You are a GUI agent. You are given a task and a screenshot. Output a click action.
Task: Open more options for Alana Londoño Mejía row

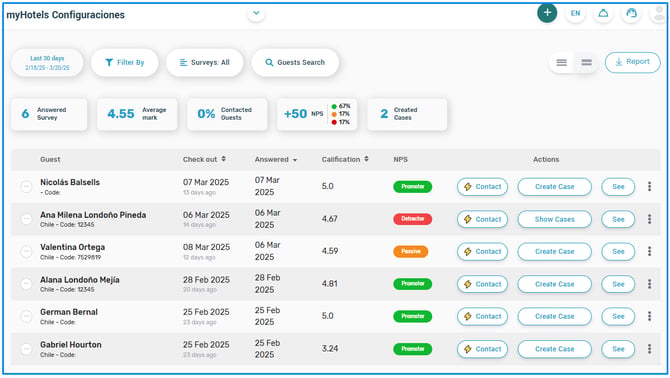649,284
